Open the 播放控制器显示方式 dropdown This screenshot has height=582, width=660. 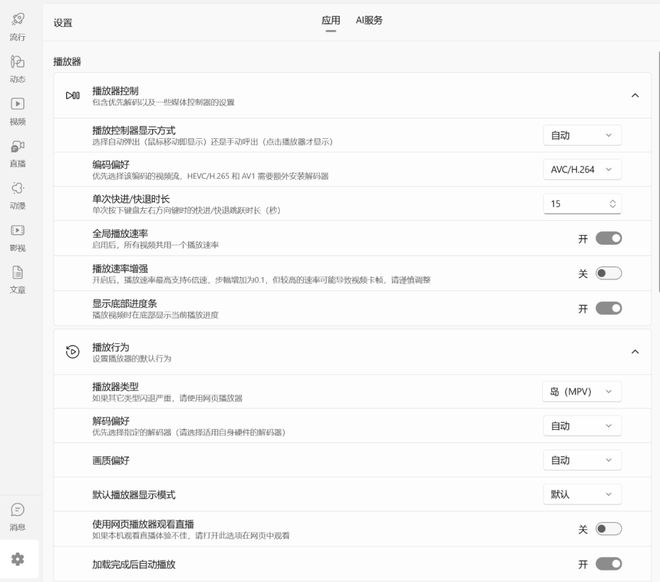coord(582,136)
